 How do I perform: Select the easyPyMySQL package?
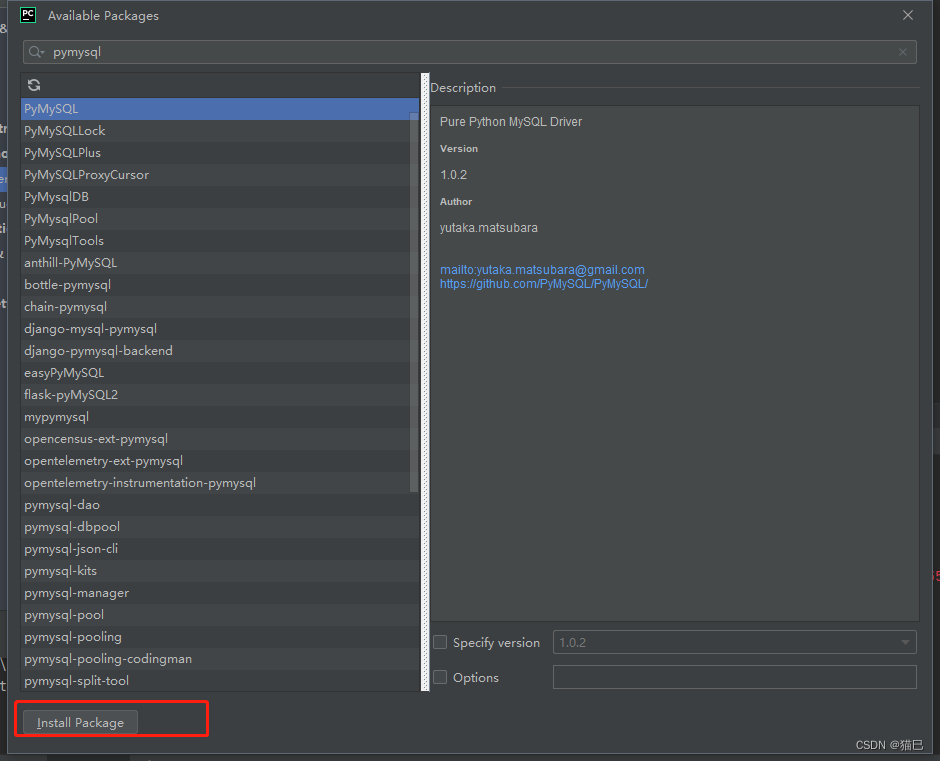(x=219, y=372)
